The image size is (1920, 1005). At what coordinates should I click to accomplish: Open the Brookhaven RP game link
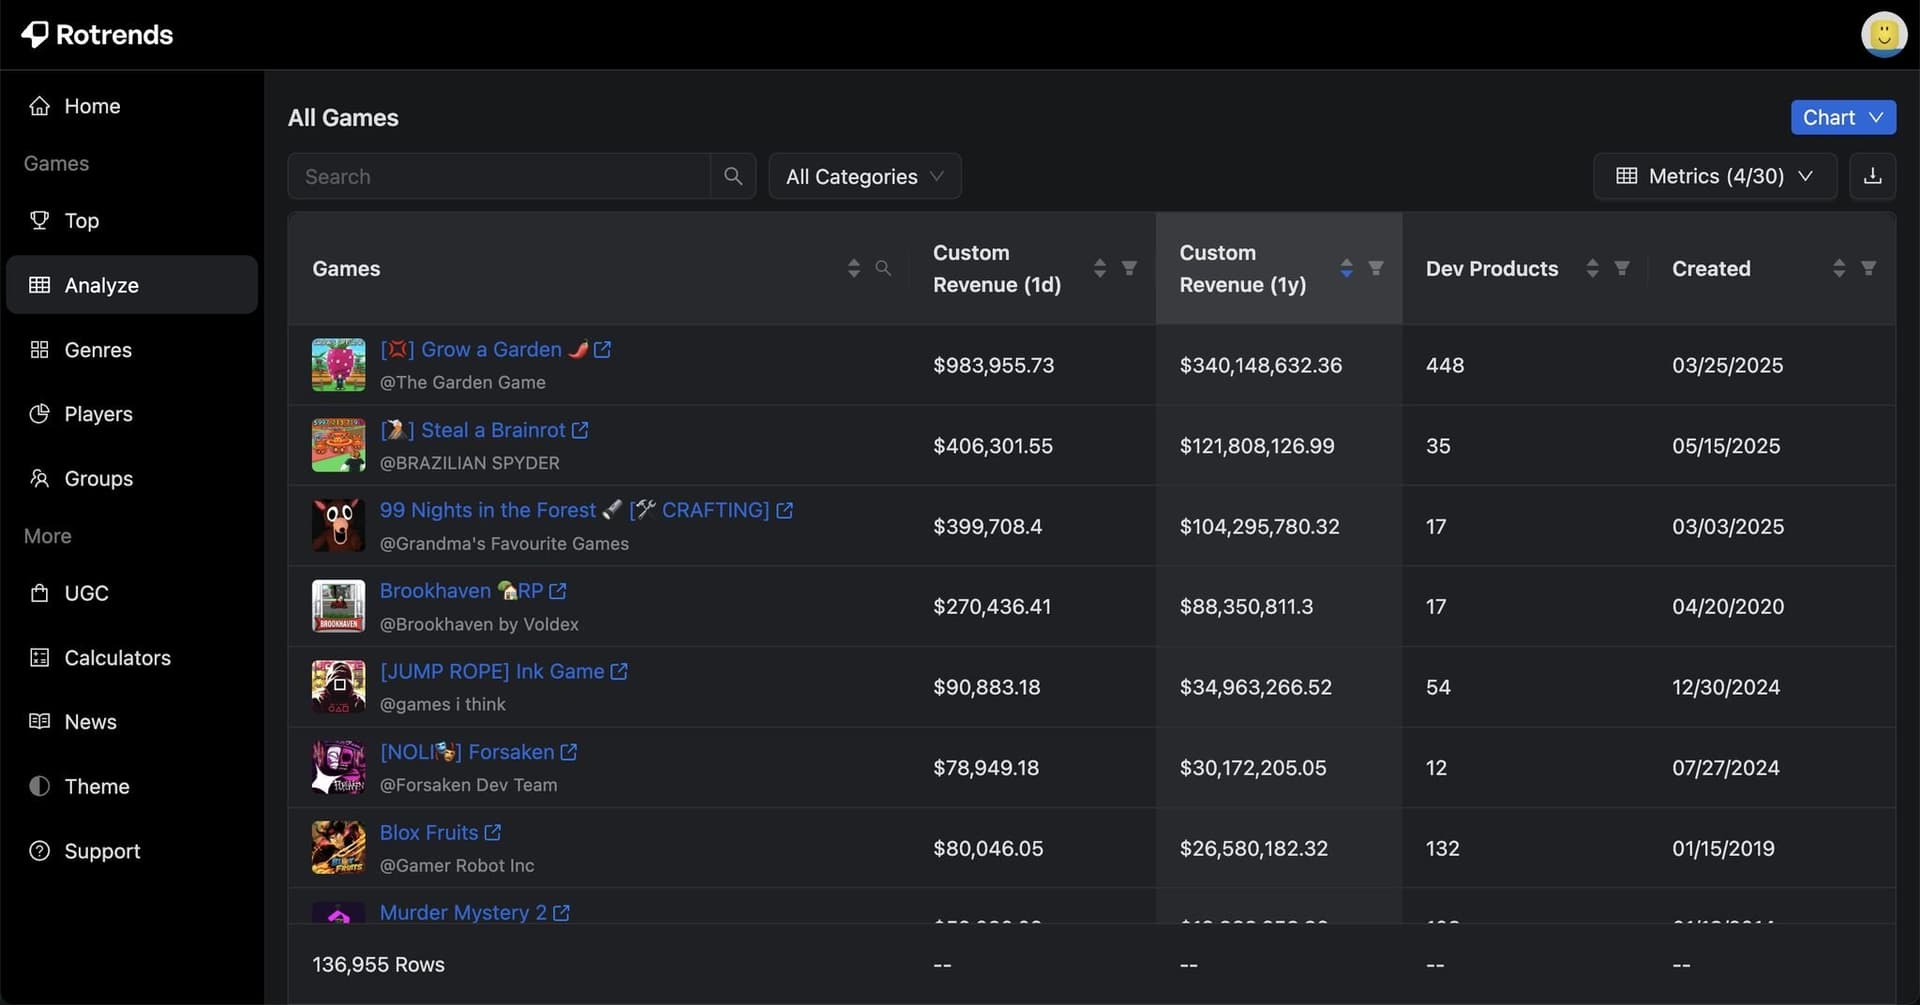pyautogui.click(x=461, y=591)
